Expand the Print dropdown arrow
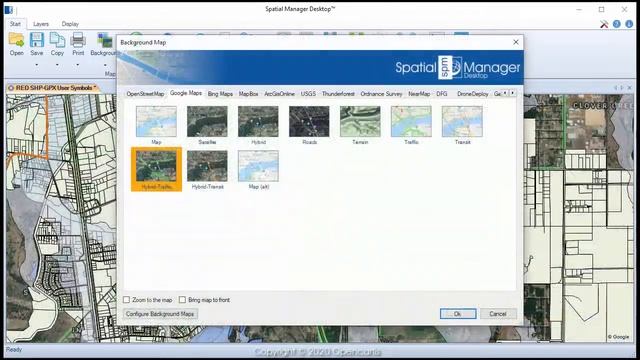This screenshot has height=360, width=640. click(x=78, y=64)
